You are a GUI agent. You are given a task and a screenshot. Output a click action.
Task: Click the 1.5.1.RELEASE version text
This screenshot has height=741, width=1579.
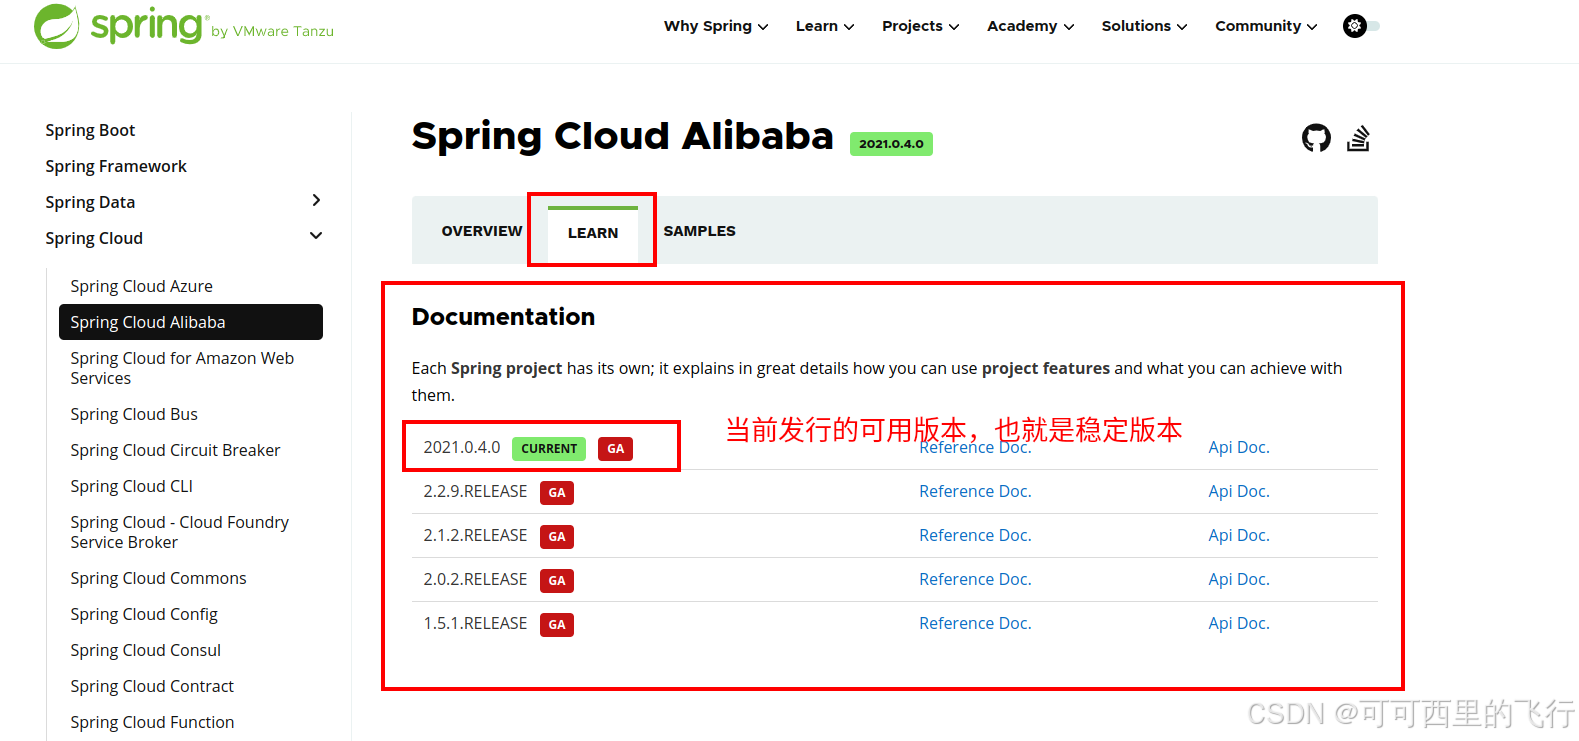click(475, 623)
